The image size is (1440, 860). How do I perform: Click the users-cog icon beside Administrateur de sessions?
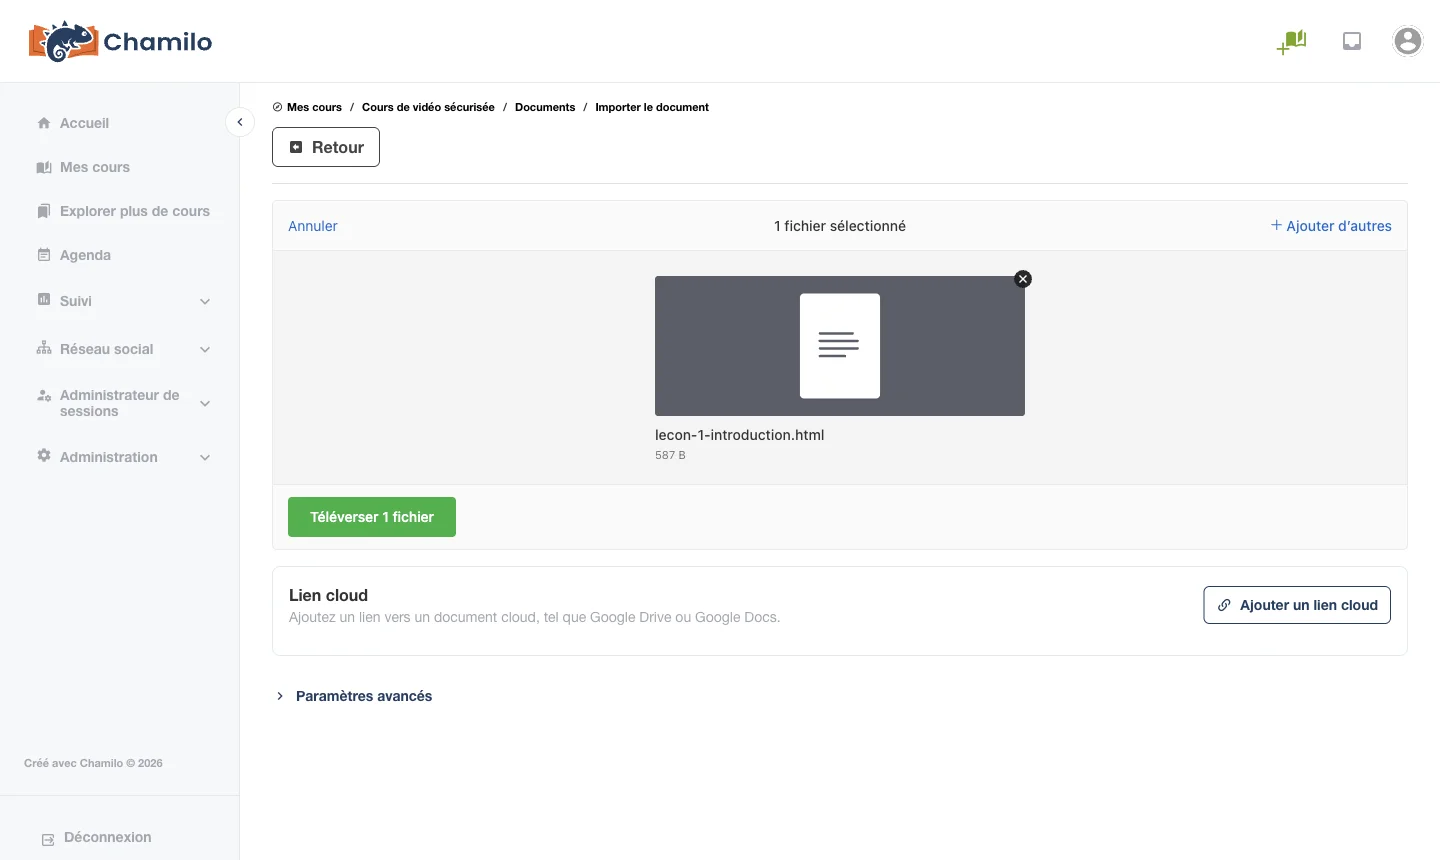[44, 396]
